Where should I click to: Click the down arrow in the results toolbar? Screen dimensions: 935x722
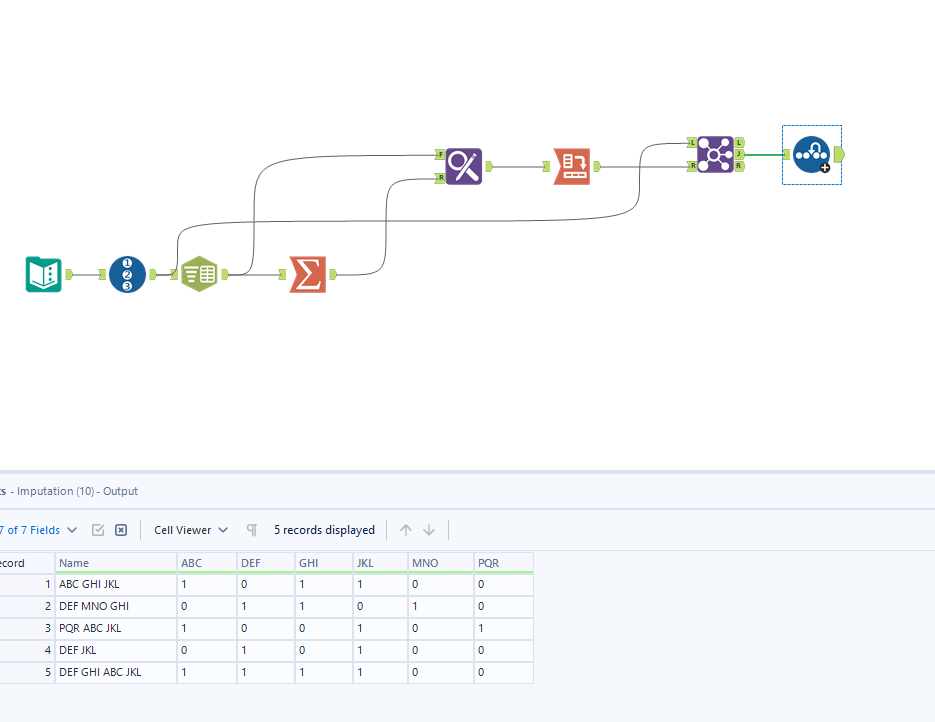[x=429, y=530]
